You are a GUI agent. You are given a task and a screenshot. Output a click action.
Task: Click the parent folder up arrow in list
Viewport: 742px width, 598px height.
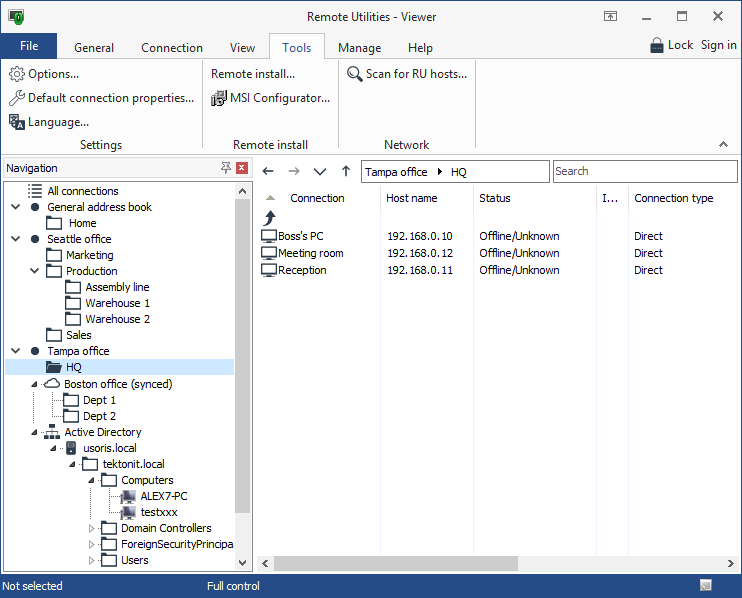pyautogui.click(x=269, y=218)
